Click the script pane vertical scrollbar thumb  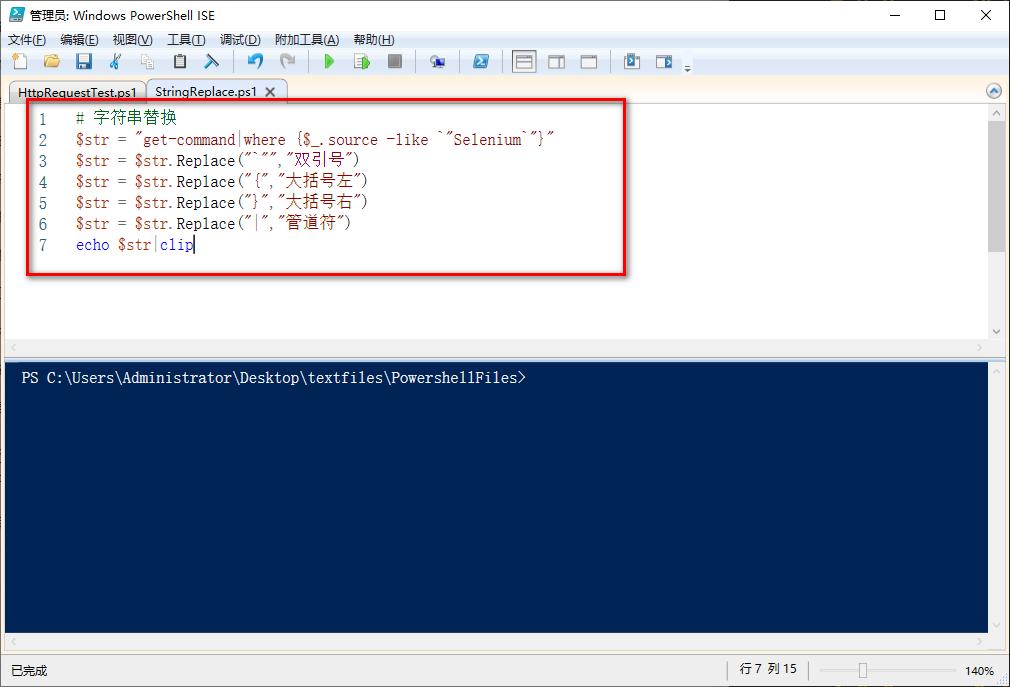tap(996, 187)
